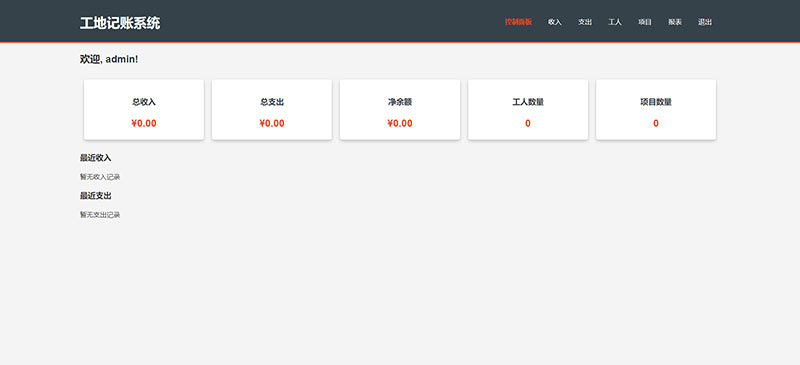Click the 欢迎, admin! greeting
Image resolution: width=800 pixels, height=365 pixels.
click(109, 59)
